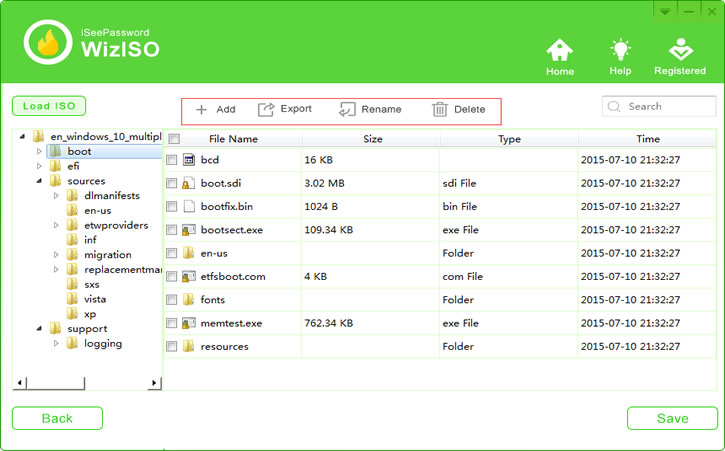
Task: Collapse the en_windows_10_multipl root node
Action: pos(22,136)
